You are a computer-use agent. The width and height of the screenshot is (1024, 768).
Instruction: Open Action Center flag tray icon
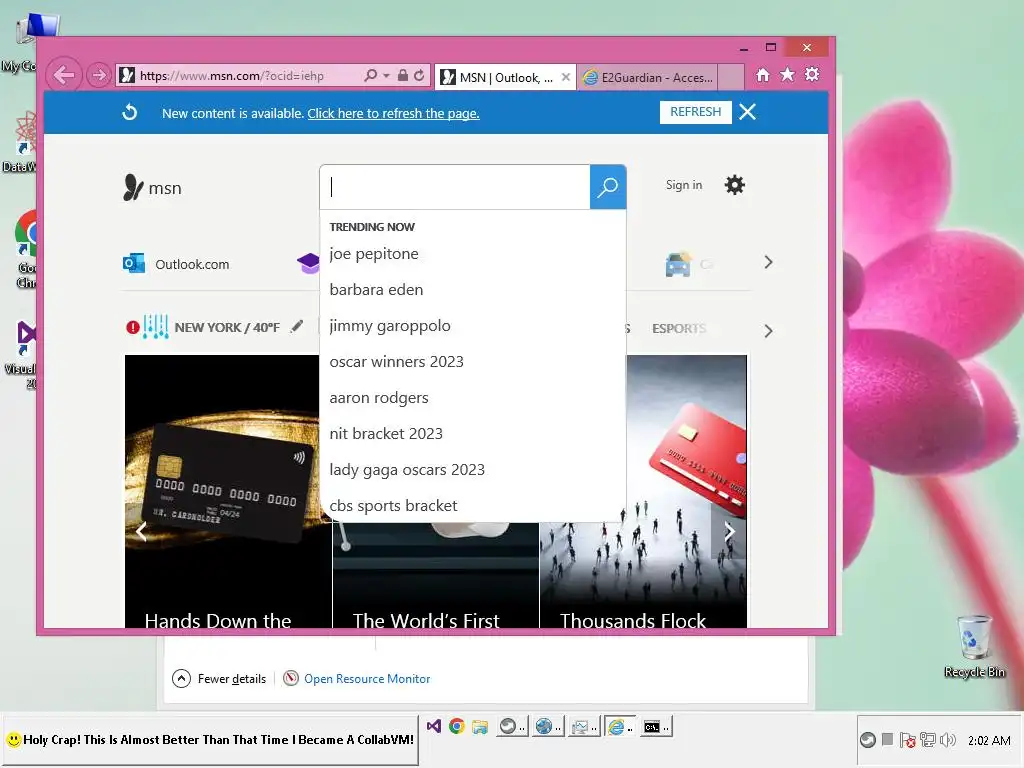(x=907, y=740)
